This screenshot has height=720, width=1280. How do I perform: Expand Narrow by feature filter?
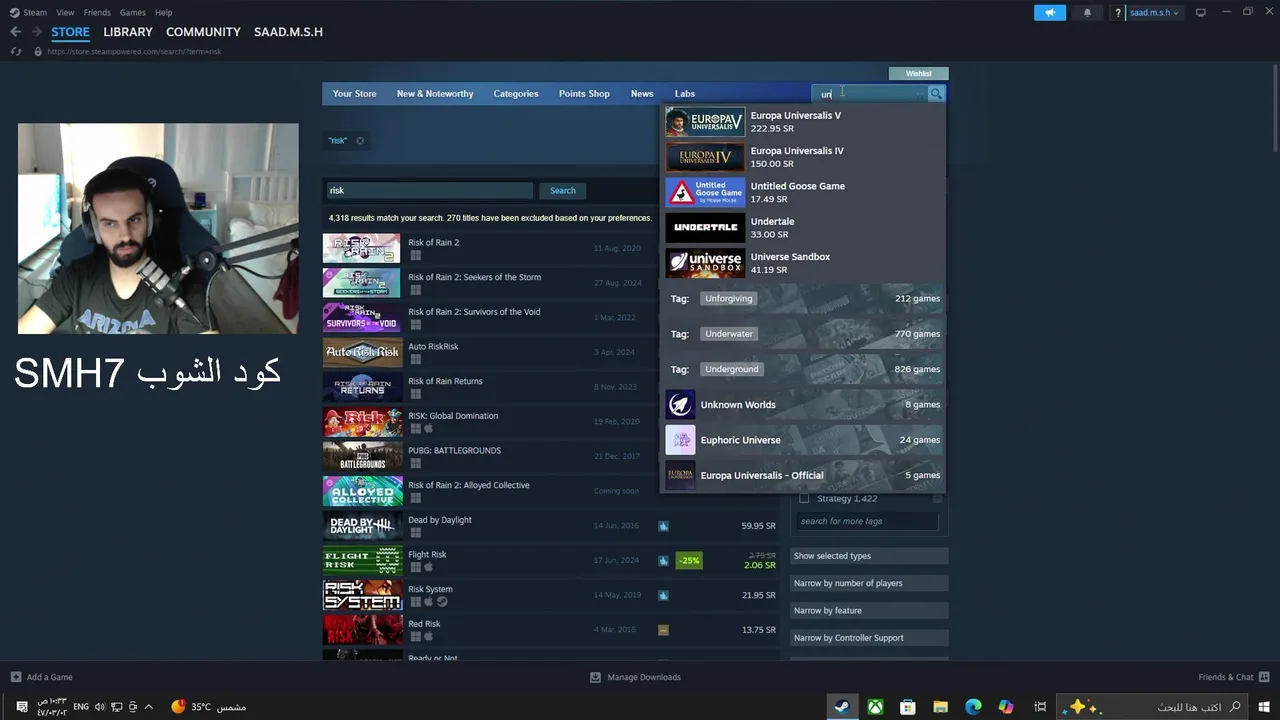point(869,610)
